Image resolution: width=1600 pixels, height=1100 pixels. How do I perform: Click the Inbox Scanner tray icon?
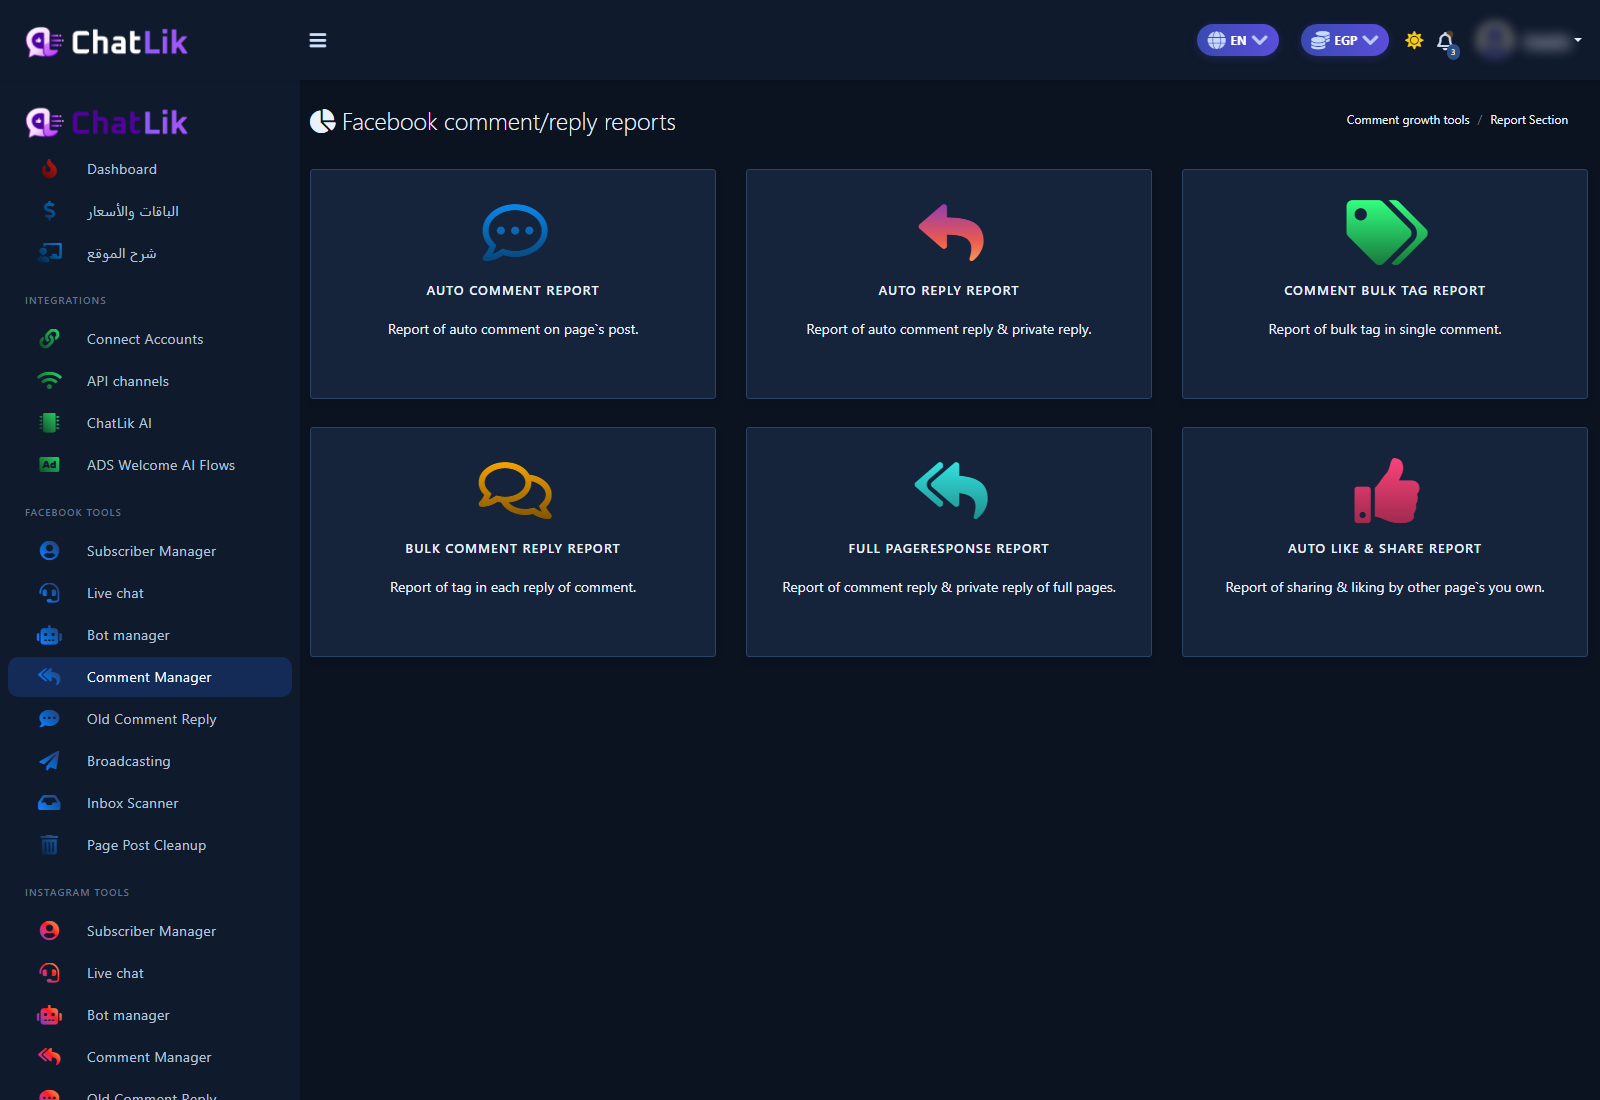click(x=49, y=803)
